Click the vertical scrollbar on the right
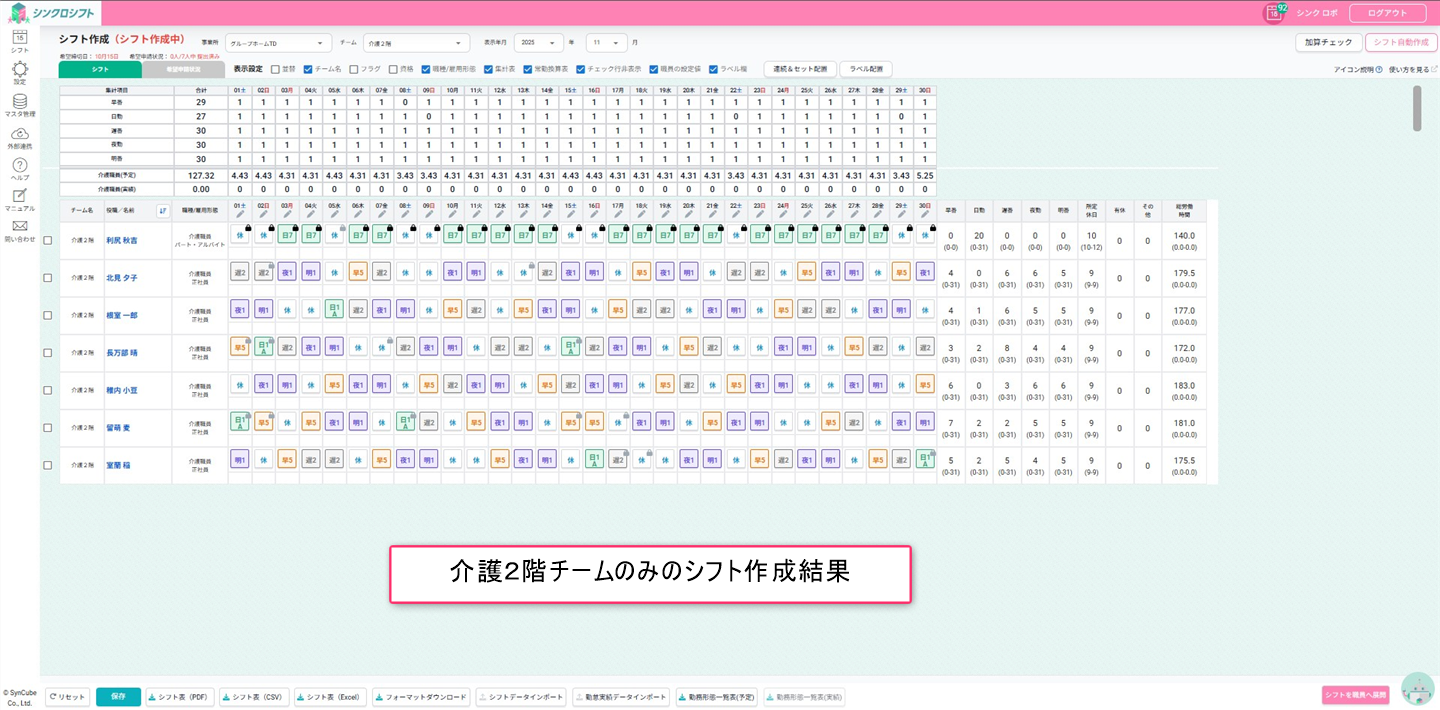Screen dimensions: 1440x710 (1416, 108)
